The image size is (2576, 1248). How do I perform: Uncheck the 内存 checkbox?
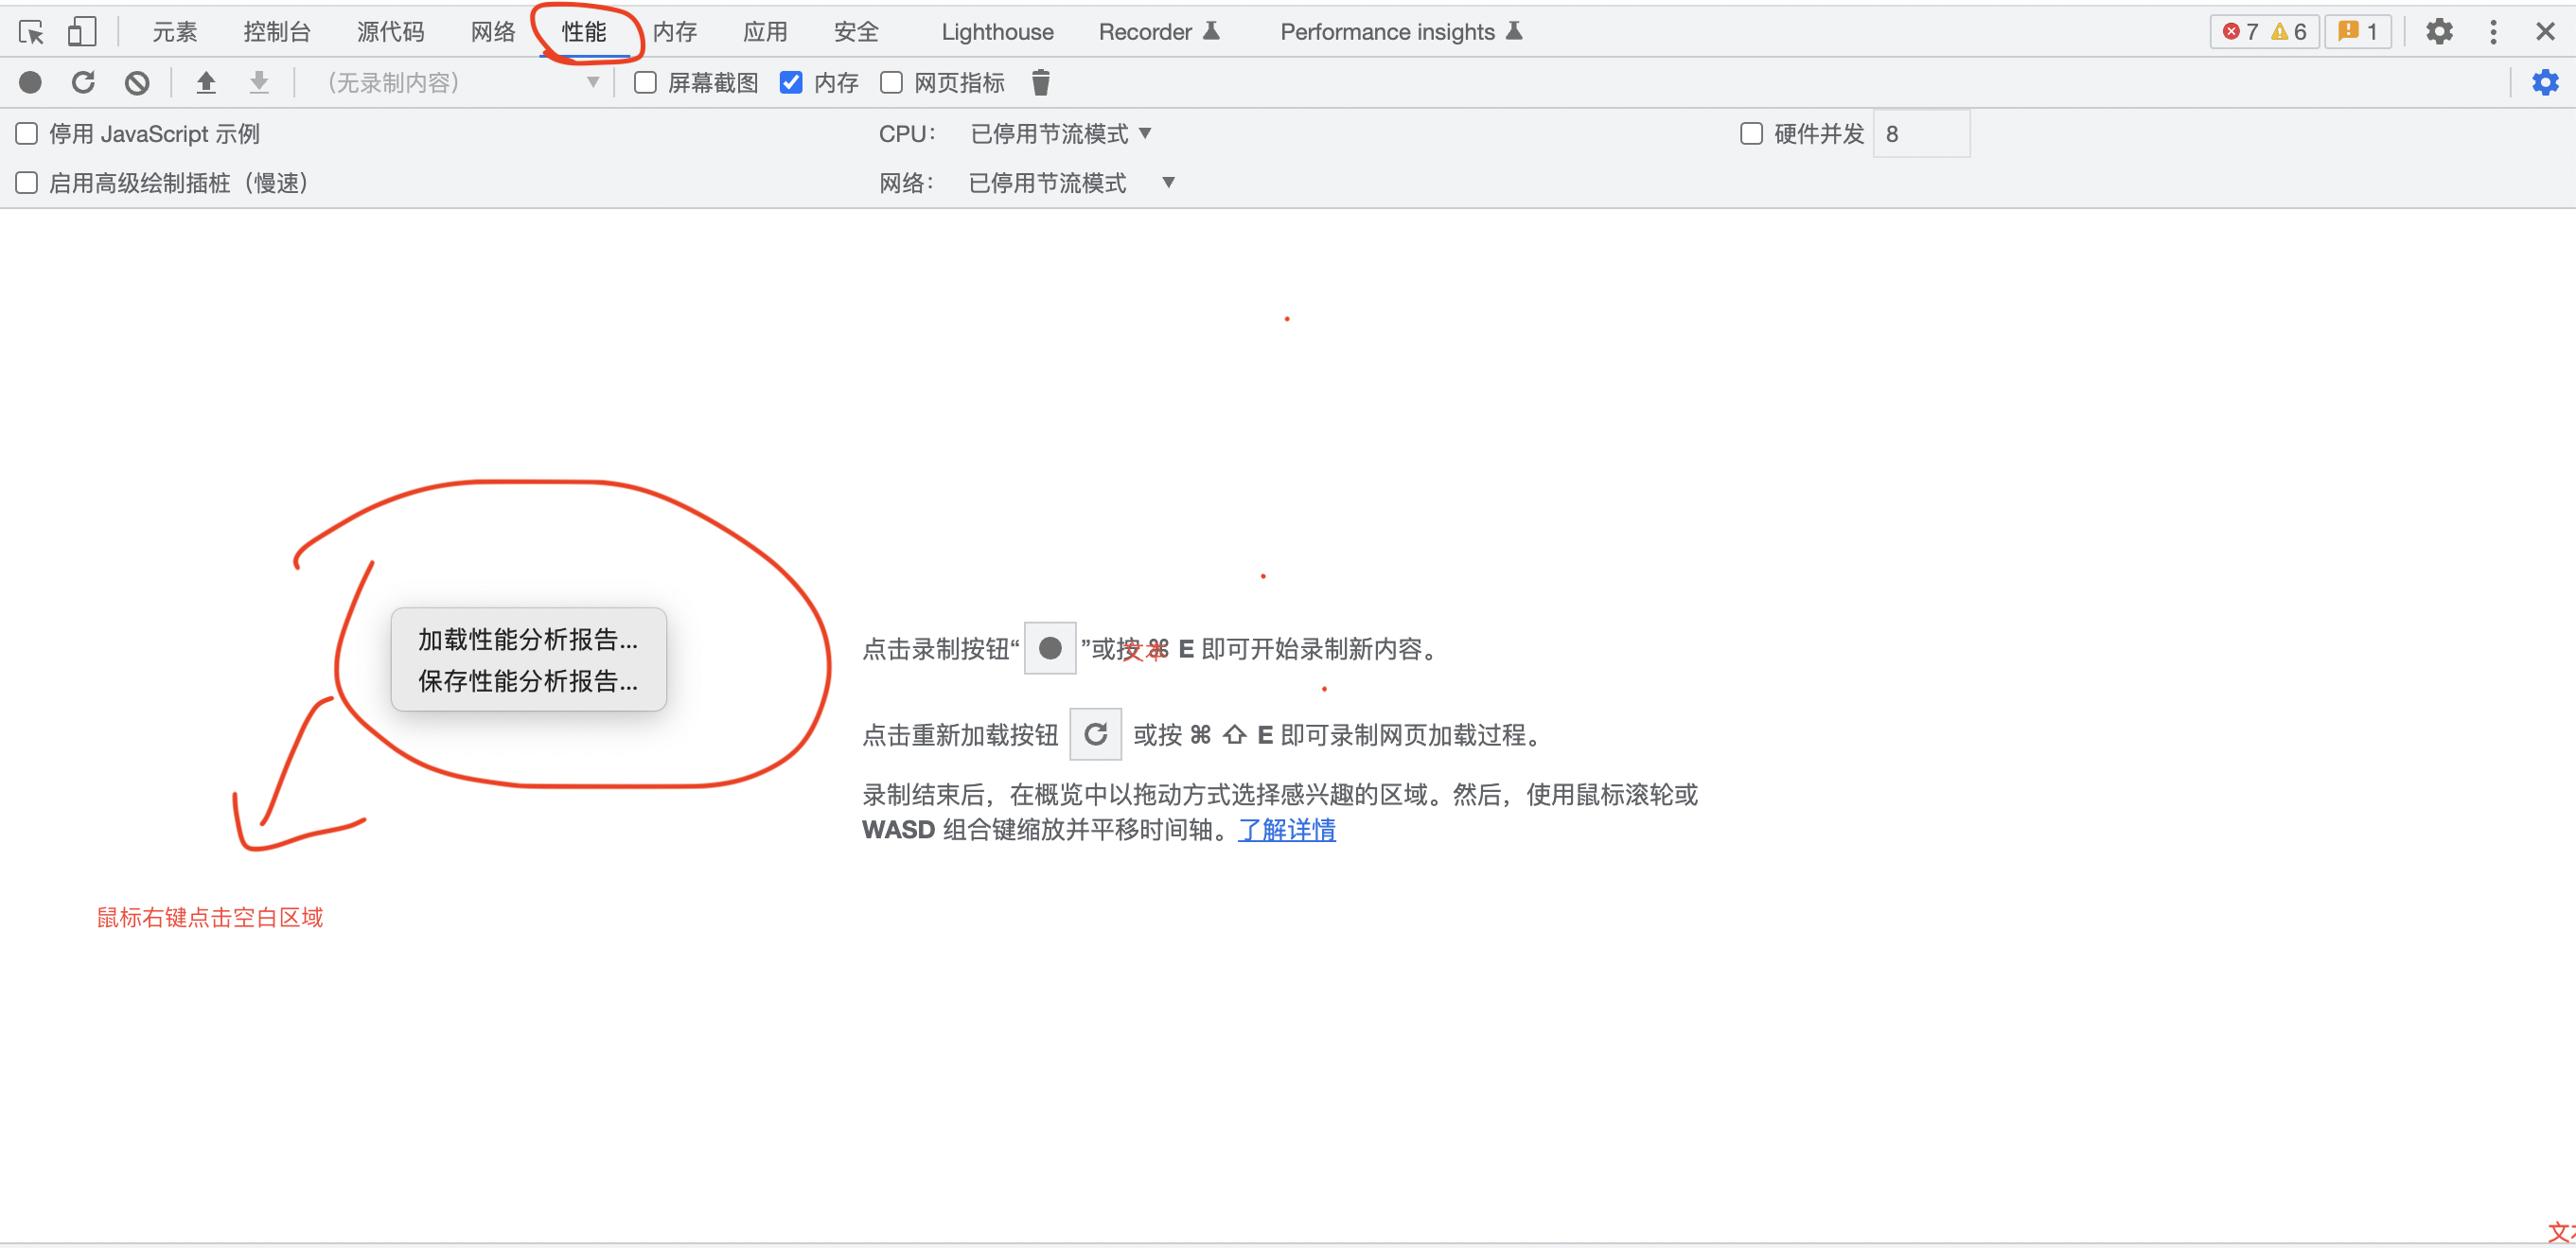[791, 82]
